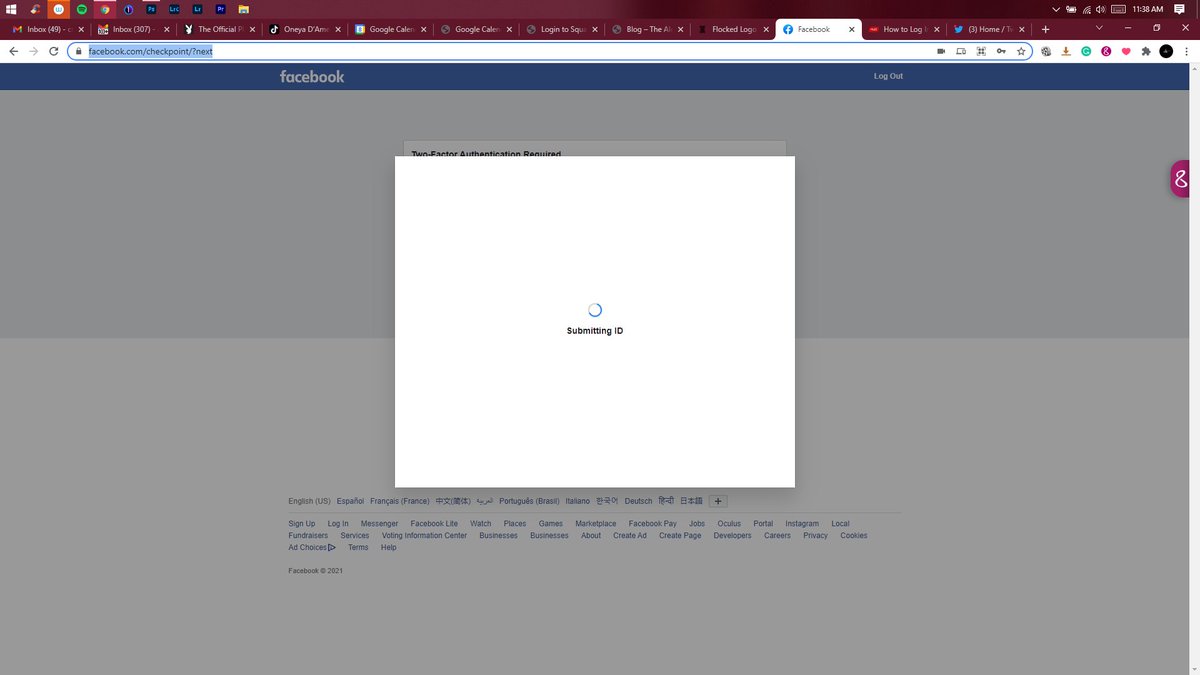Open the Create Page footer link
This screenshot has width=1200, height=675.
pyautogui.click(x=680, y=536)
